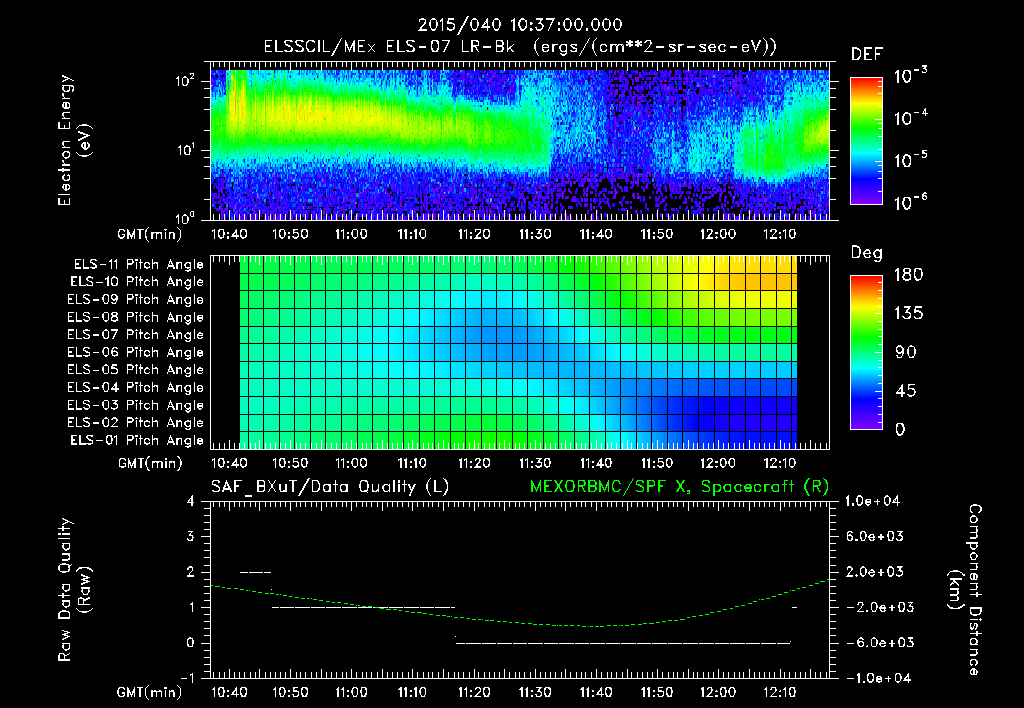Select the ELS-08 Pitch Angle row label
The image size is (1024, 708).
coord(136,317)
